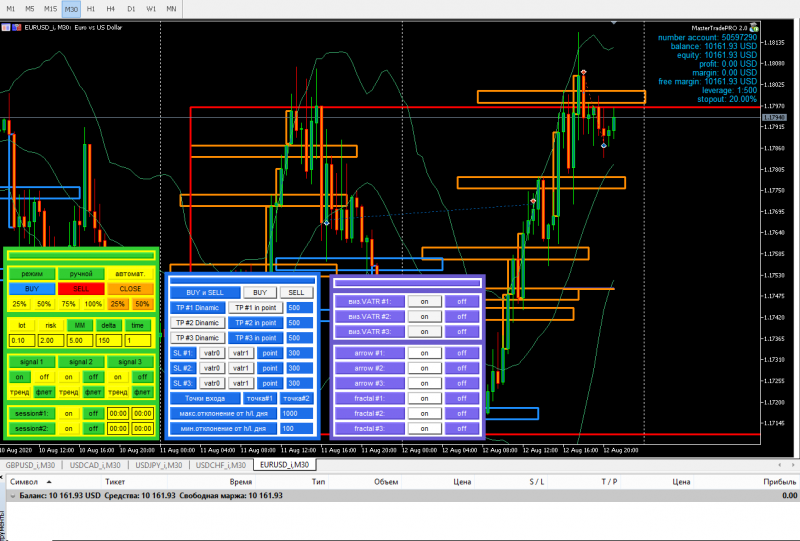Click session#1 first 00:00 time field
800x541 pixels.
[118, 413]
